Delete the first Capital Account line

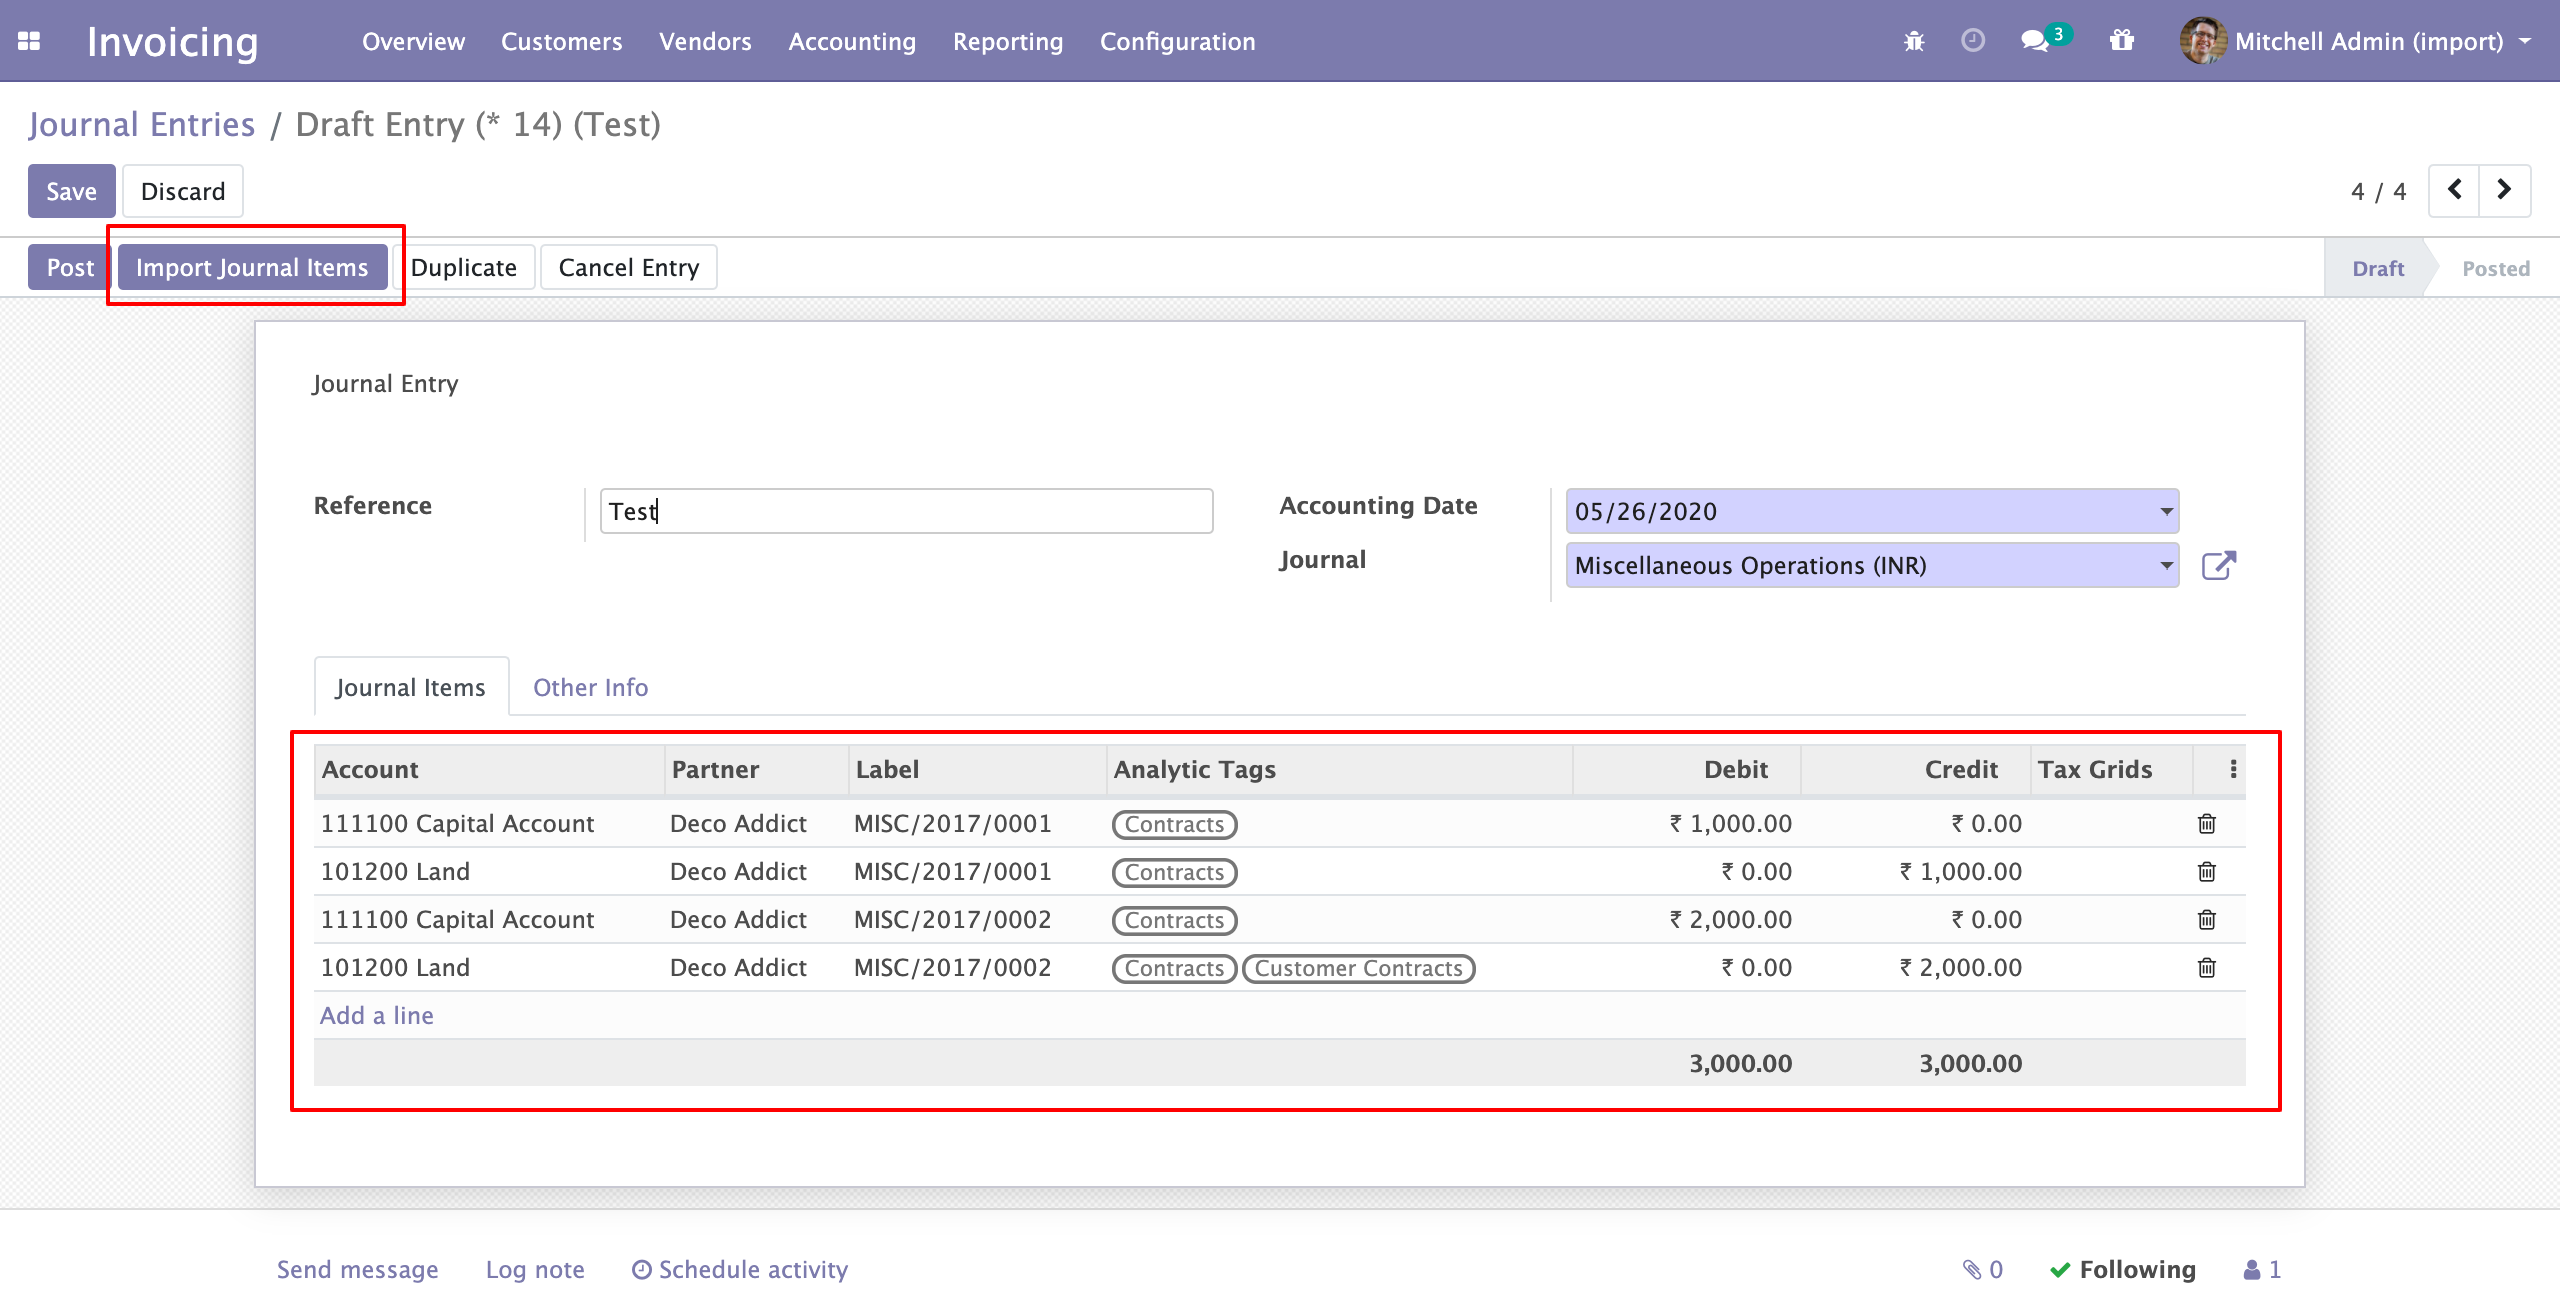[2206, 824]
